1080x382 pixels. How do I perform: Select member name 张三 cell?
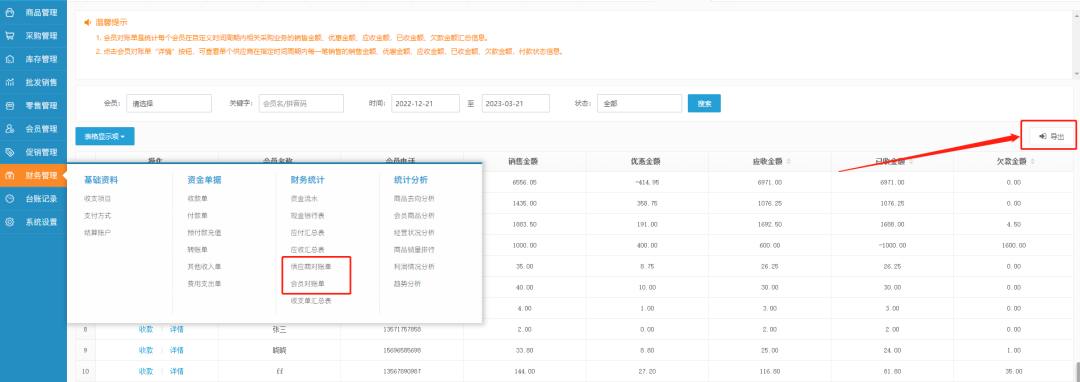[279, 330]
